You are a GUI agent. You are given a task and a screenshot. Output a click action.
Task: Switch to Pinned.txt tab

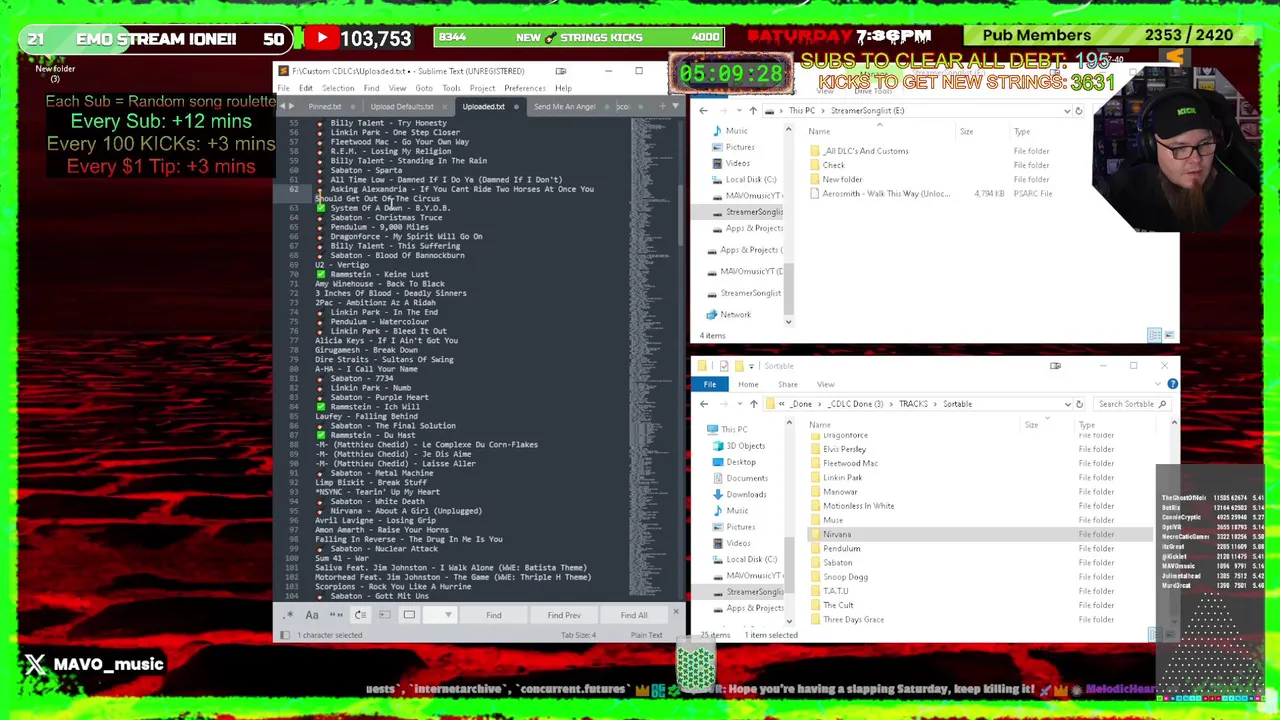[x=325, y=107]
